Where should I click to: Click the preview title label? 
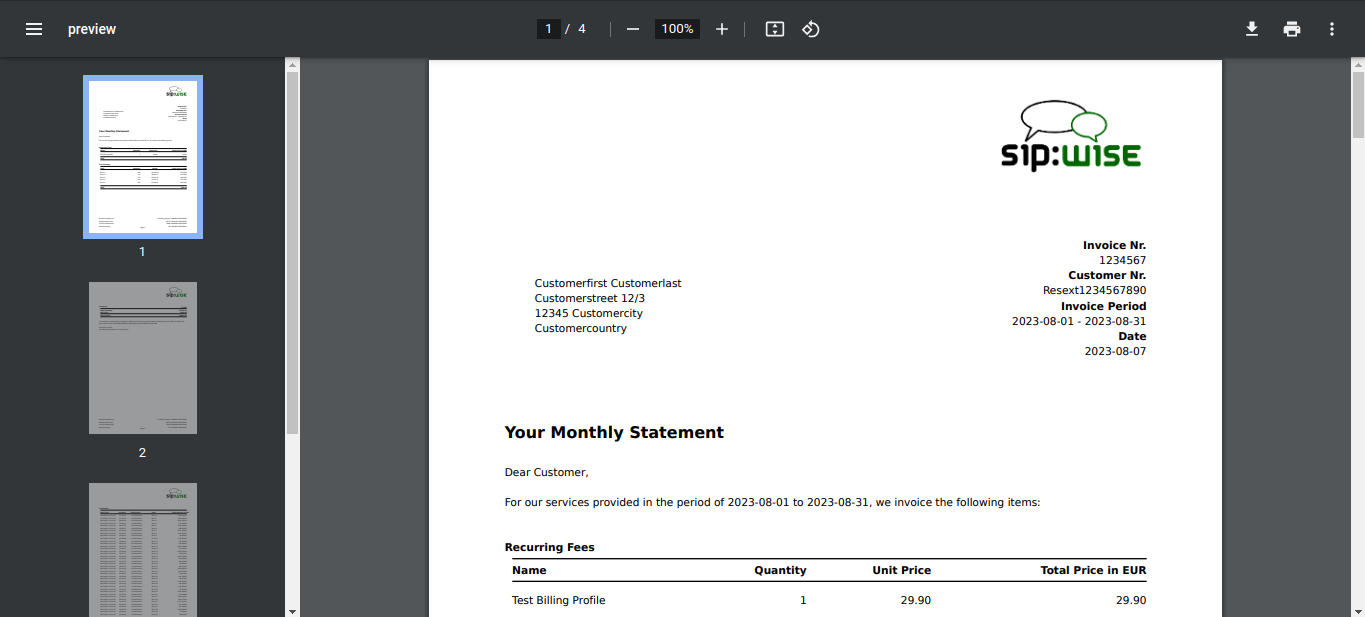click(x=92, y=29)
